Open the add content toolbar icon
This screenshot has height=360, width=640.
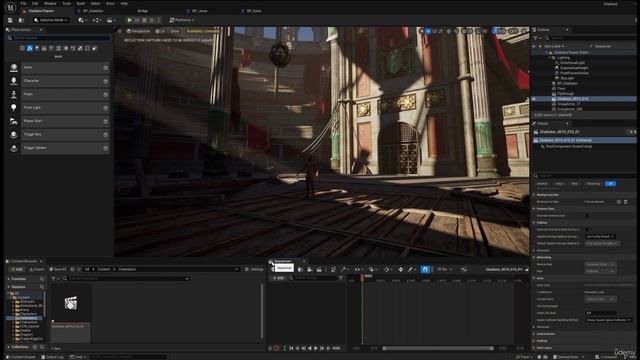point(82,20)
